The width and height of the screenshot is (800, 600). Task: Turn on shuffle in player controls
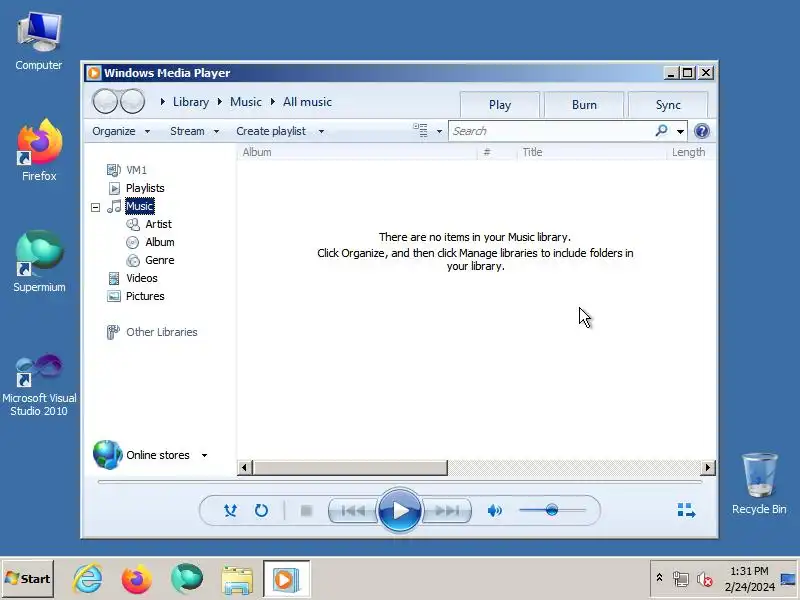[x=230, y=510]
